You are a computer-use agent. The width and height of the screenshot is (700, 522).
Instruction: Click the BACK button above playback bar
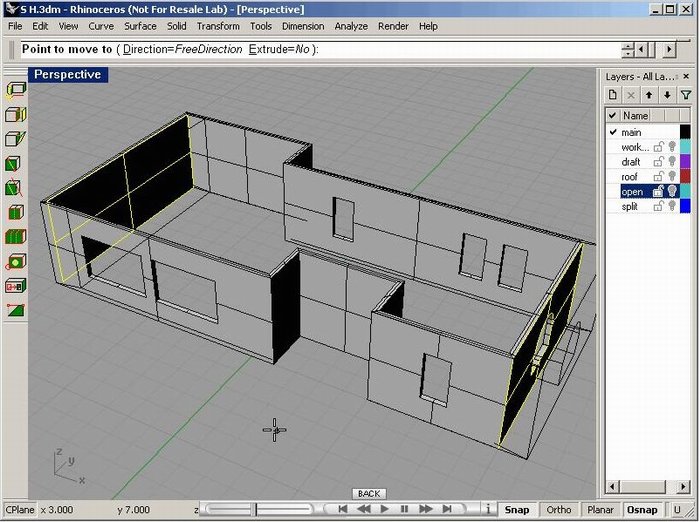(369, 494)
